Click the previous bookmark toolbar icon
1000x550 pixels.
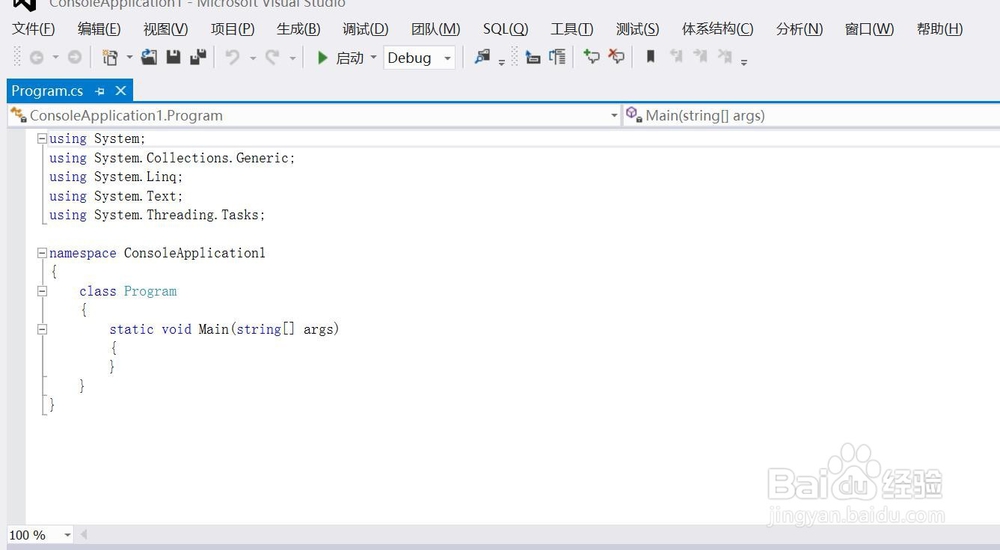[x=676, y=57]
